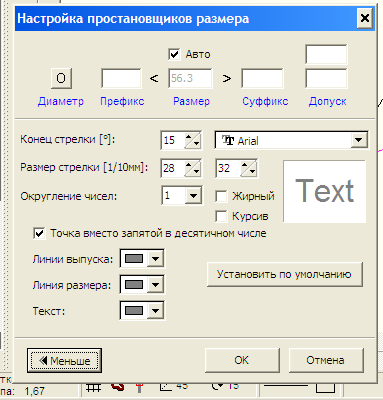Open Текст color dropdown

155,311
